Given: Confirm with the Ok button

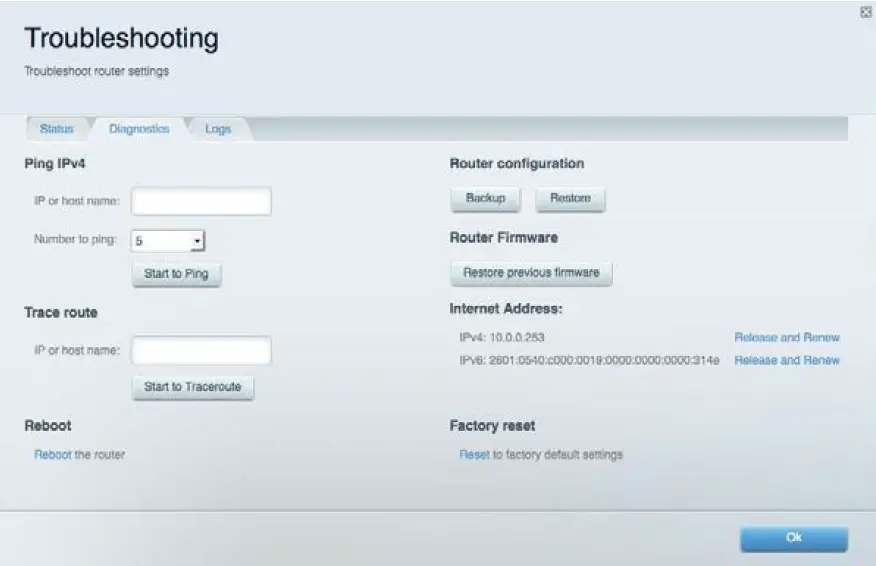Looking at the screenshot, I should coord(794,538).
